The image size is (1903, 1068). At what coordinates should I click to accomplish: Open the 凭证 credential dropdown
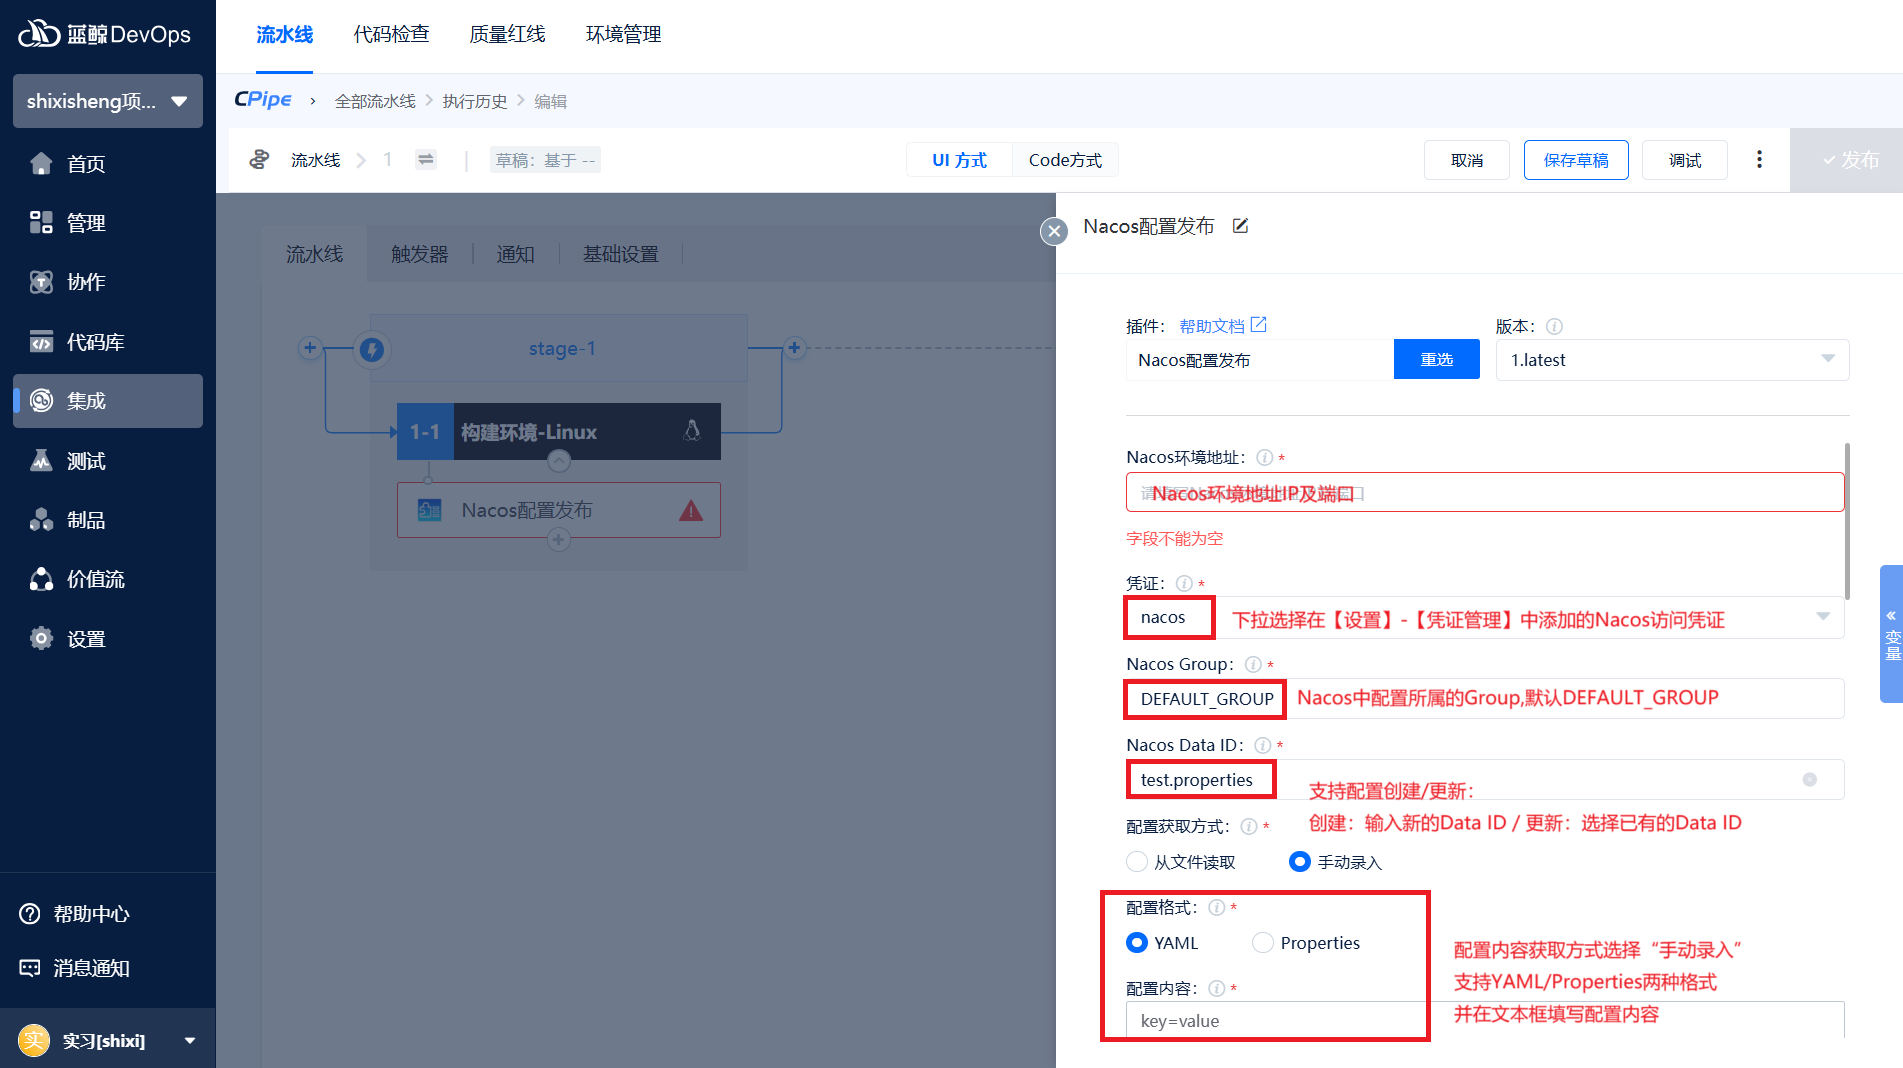pos(1822,618)
